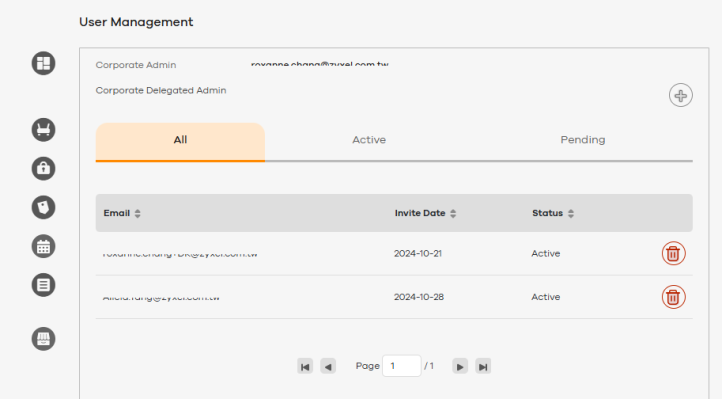Click the page number input field
Viewport: 722px width, 399px height.
tap(402, 366)
